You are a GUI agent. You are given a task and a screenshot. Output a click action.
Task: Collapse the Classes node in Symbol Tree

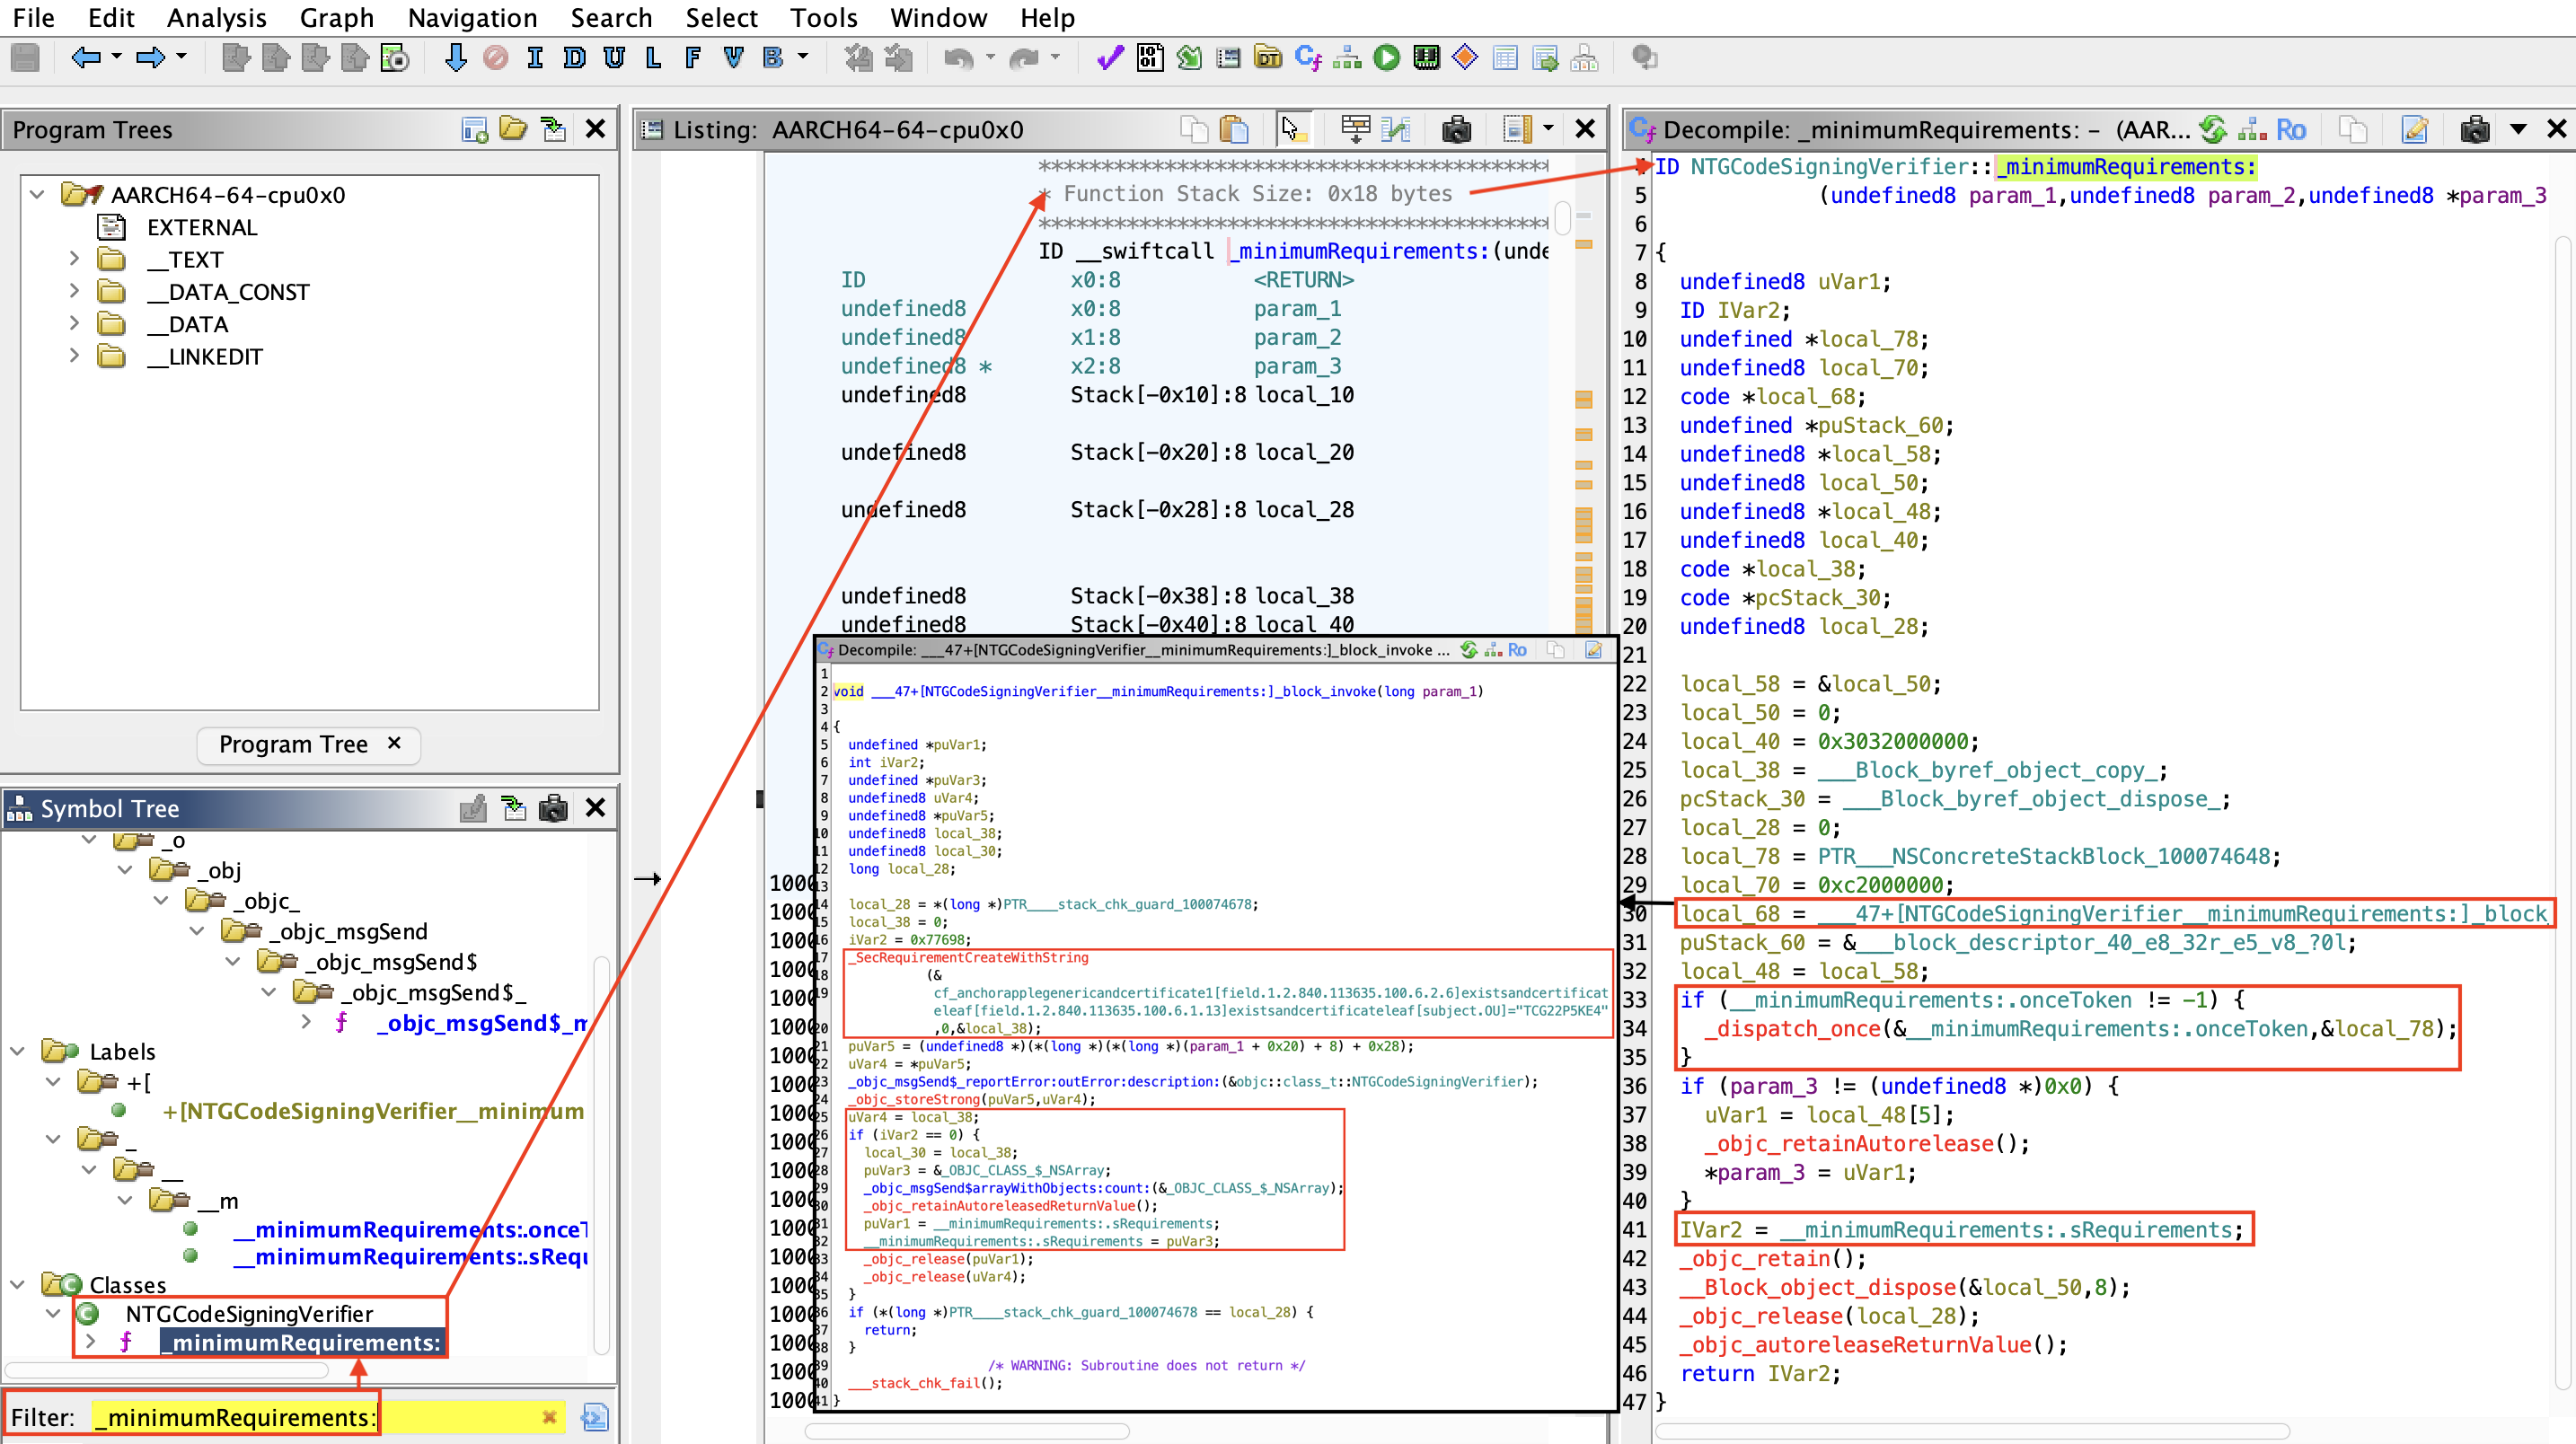click(18, 1284)
